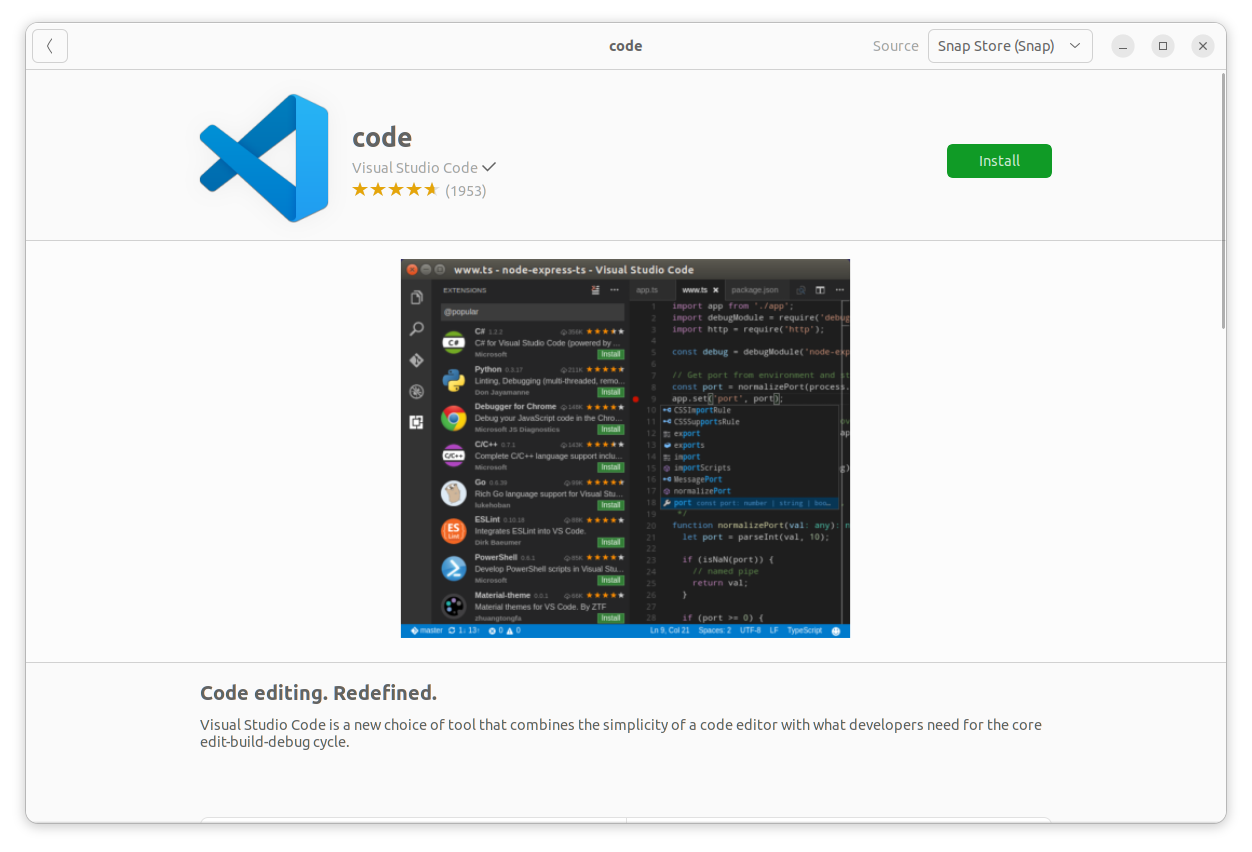Select the app.ts tab in the screenshot
This screenshot has height=852, width=1252.
[647, 290]
